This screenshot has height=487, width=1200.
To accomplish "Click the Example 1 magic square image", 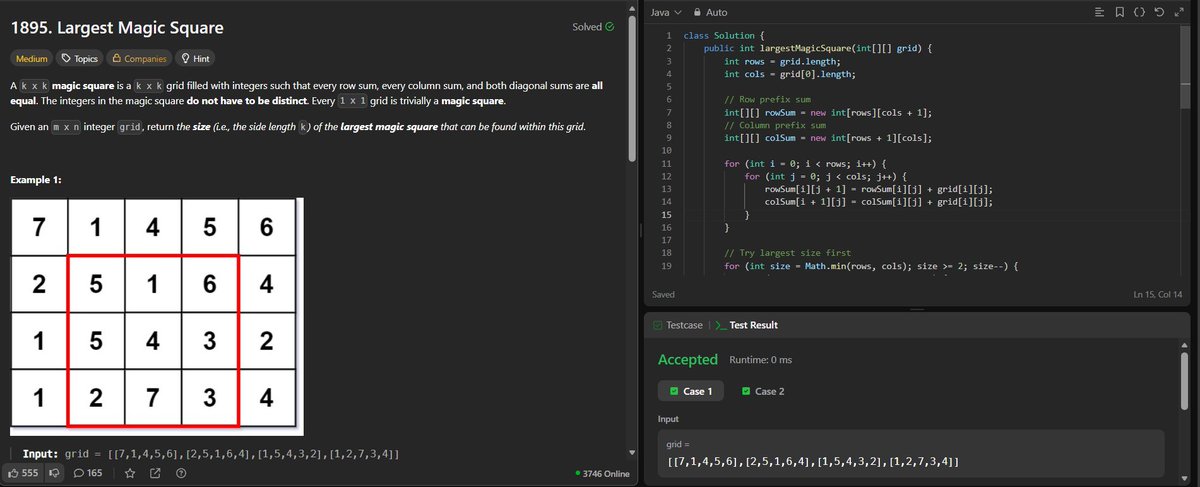I will (x=156, y=315).
